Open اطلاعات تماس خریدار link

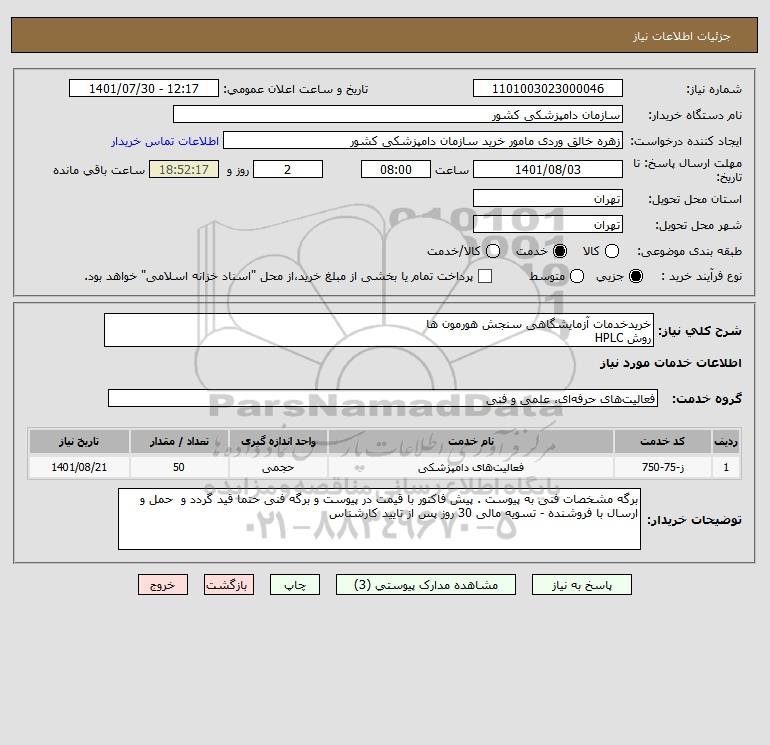point(165,141)
